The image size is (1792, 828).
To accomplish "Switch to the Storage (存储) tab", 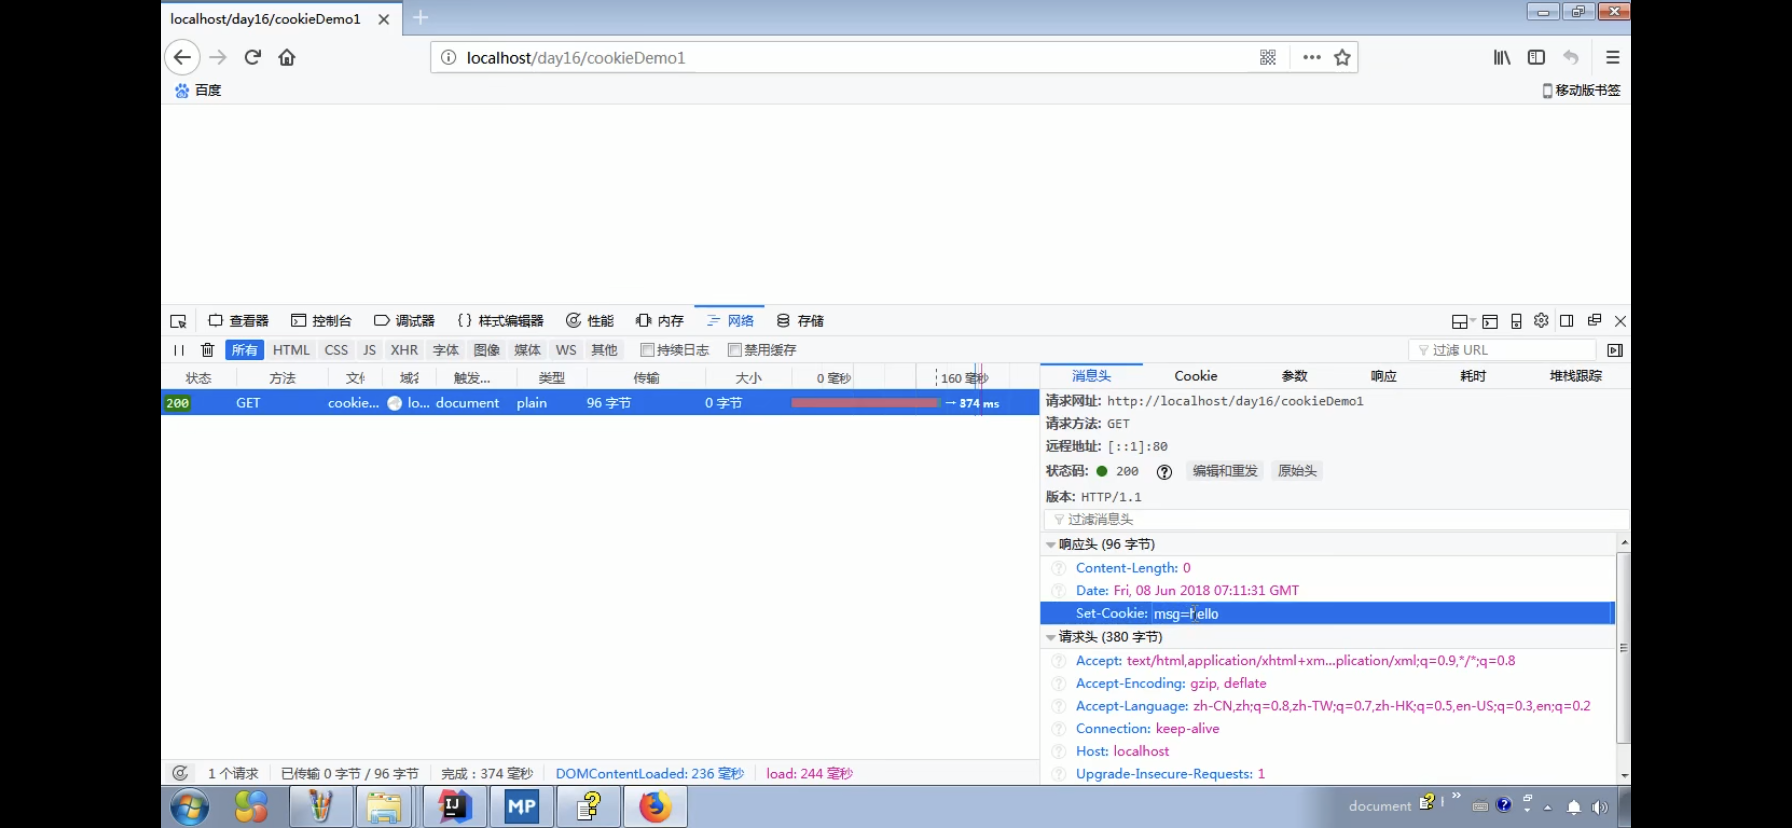I will point(800,321).
